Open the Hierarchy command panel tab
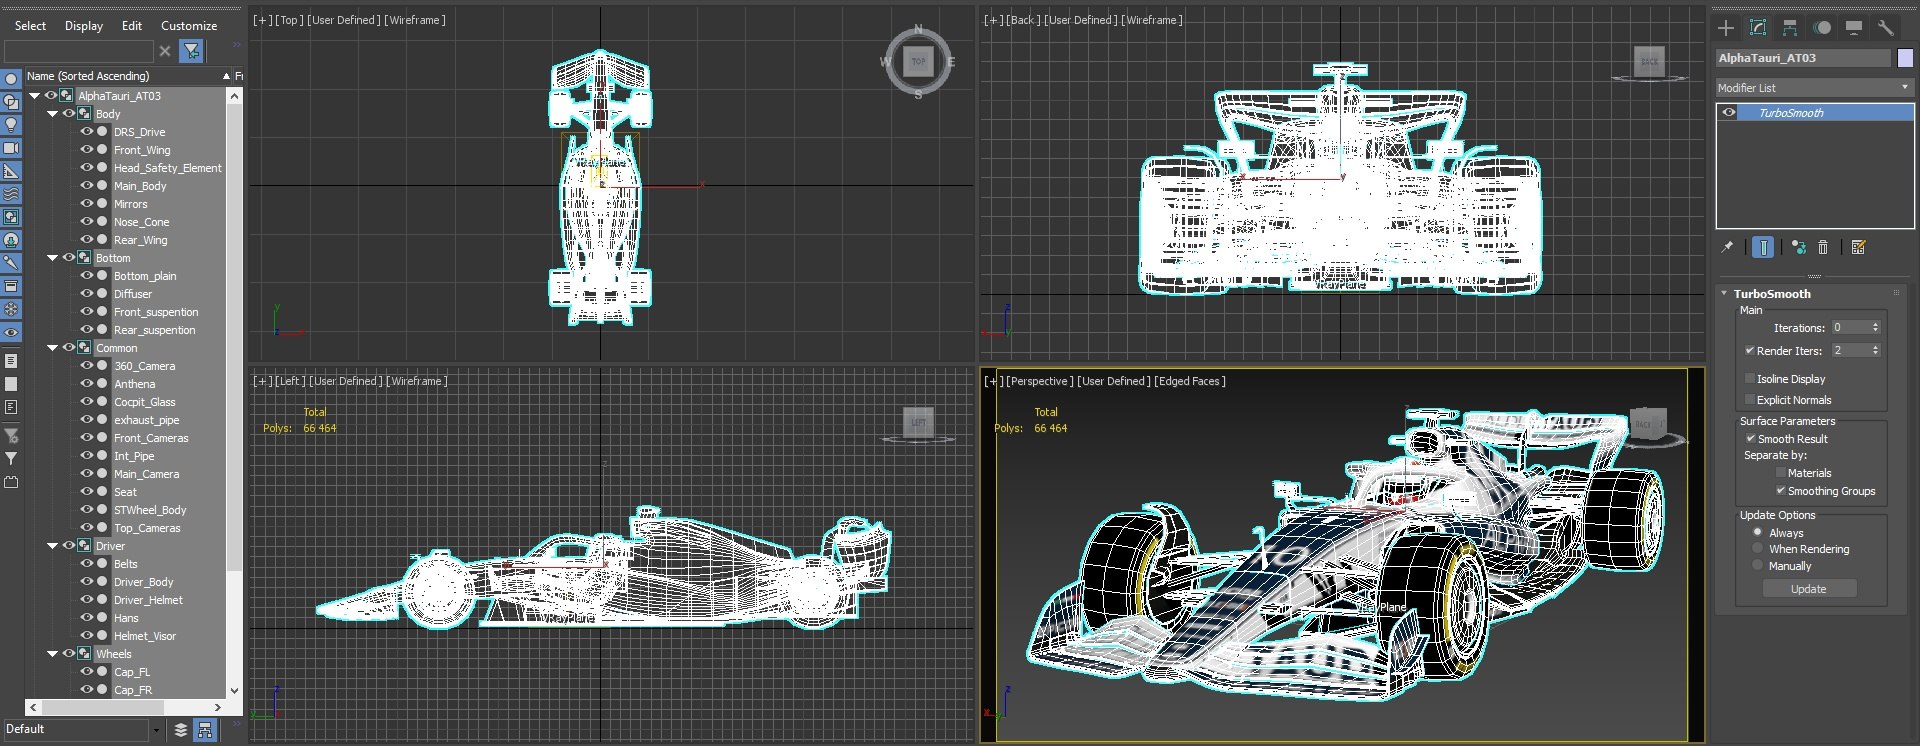1920x746 pixels. tap(1790, 28)
